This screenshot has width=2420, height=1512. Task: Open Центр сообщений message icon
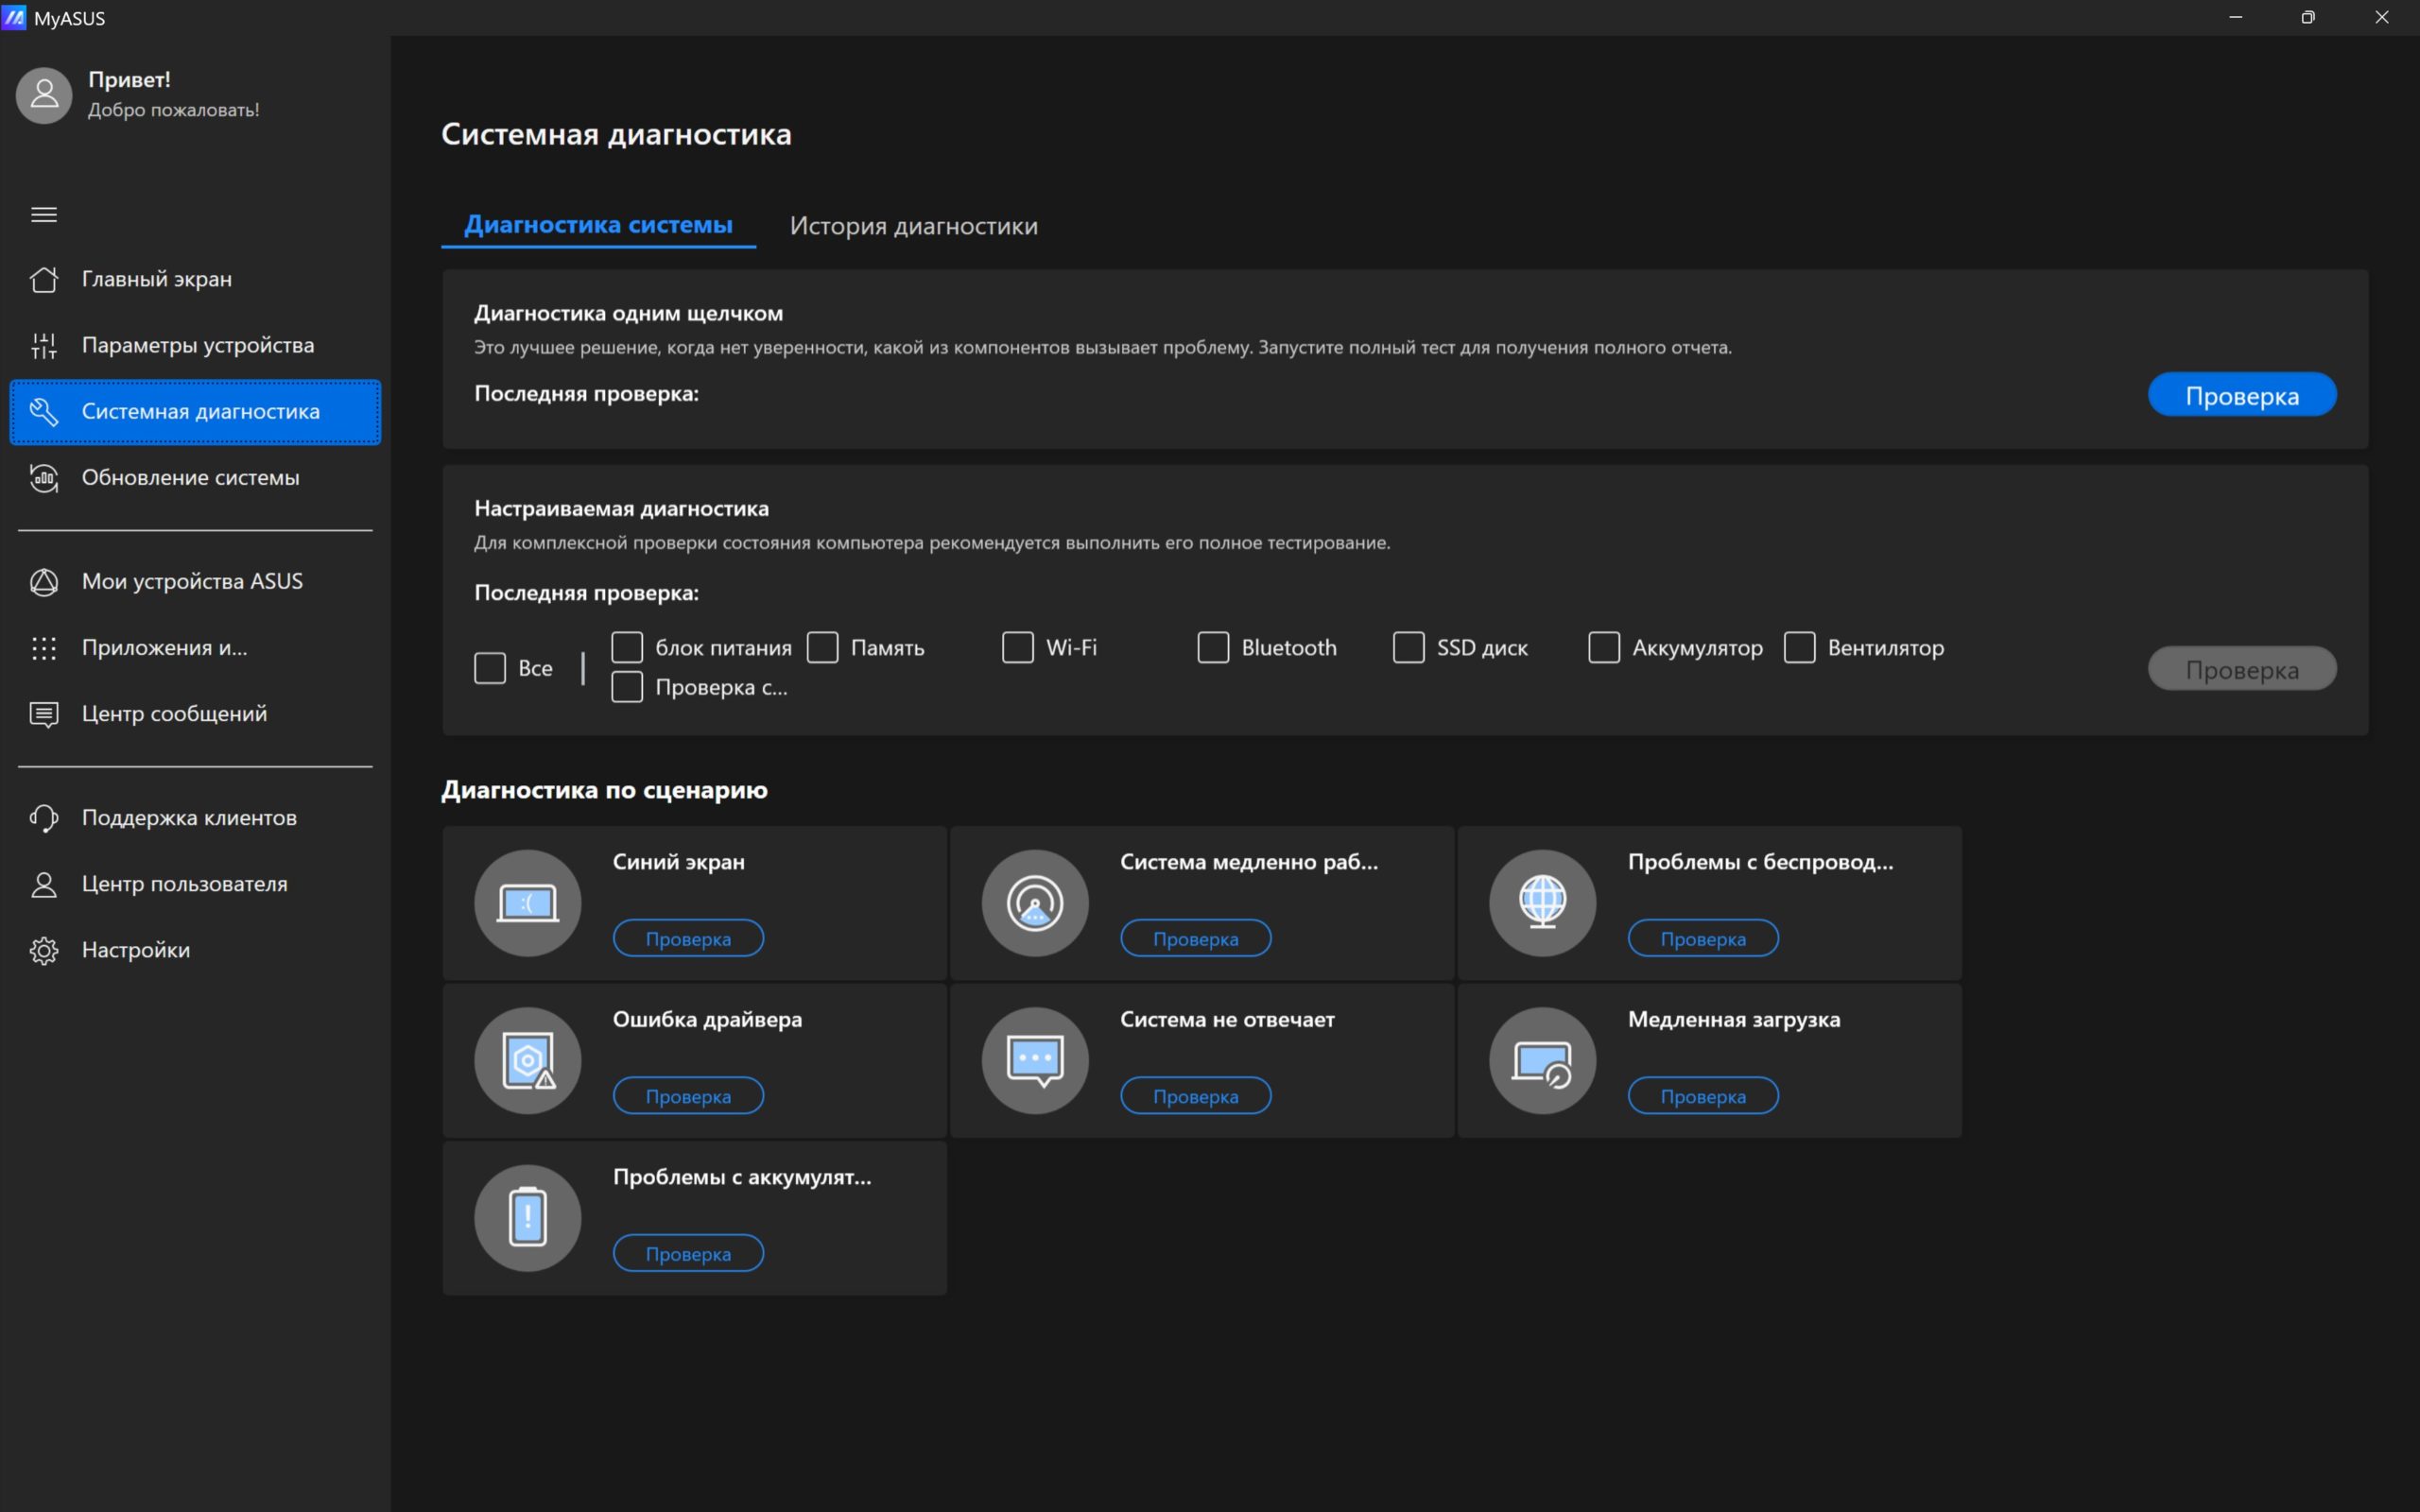(44, 714)
